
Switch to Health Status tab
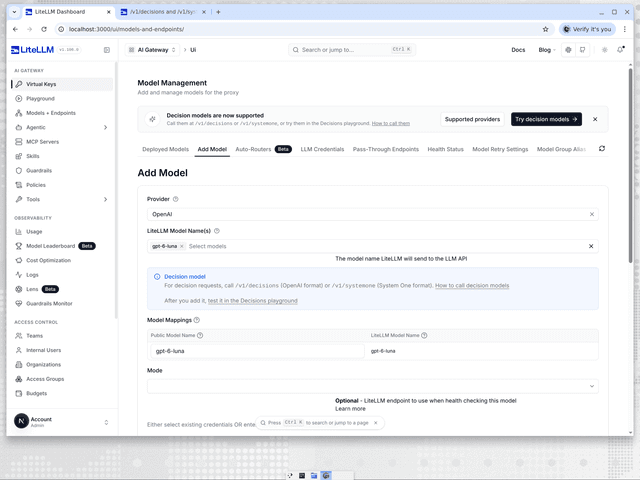445,149
